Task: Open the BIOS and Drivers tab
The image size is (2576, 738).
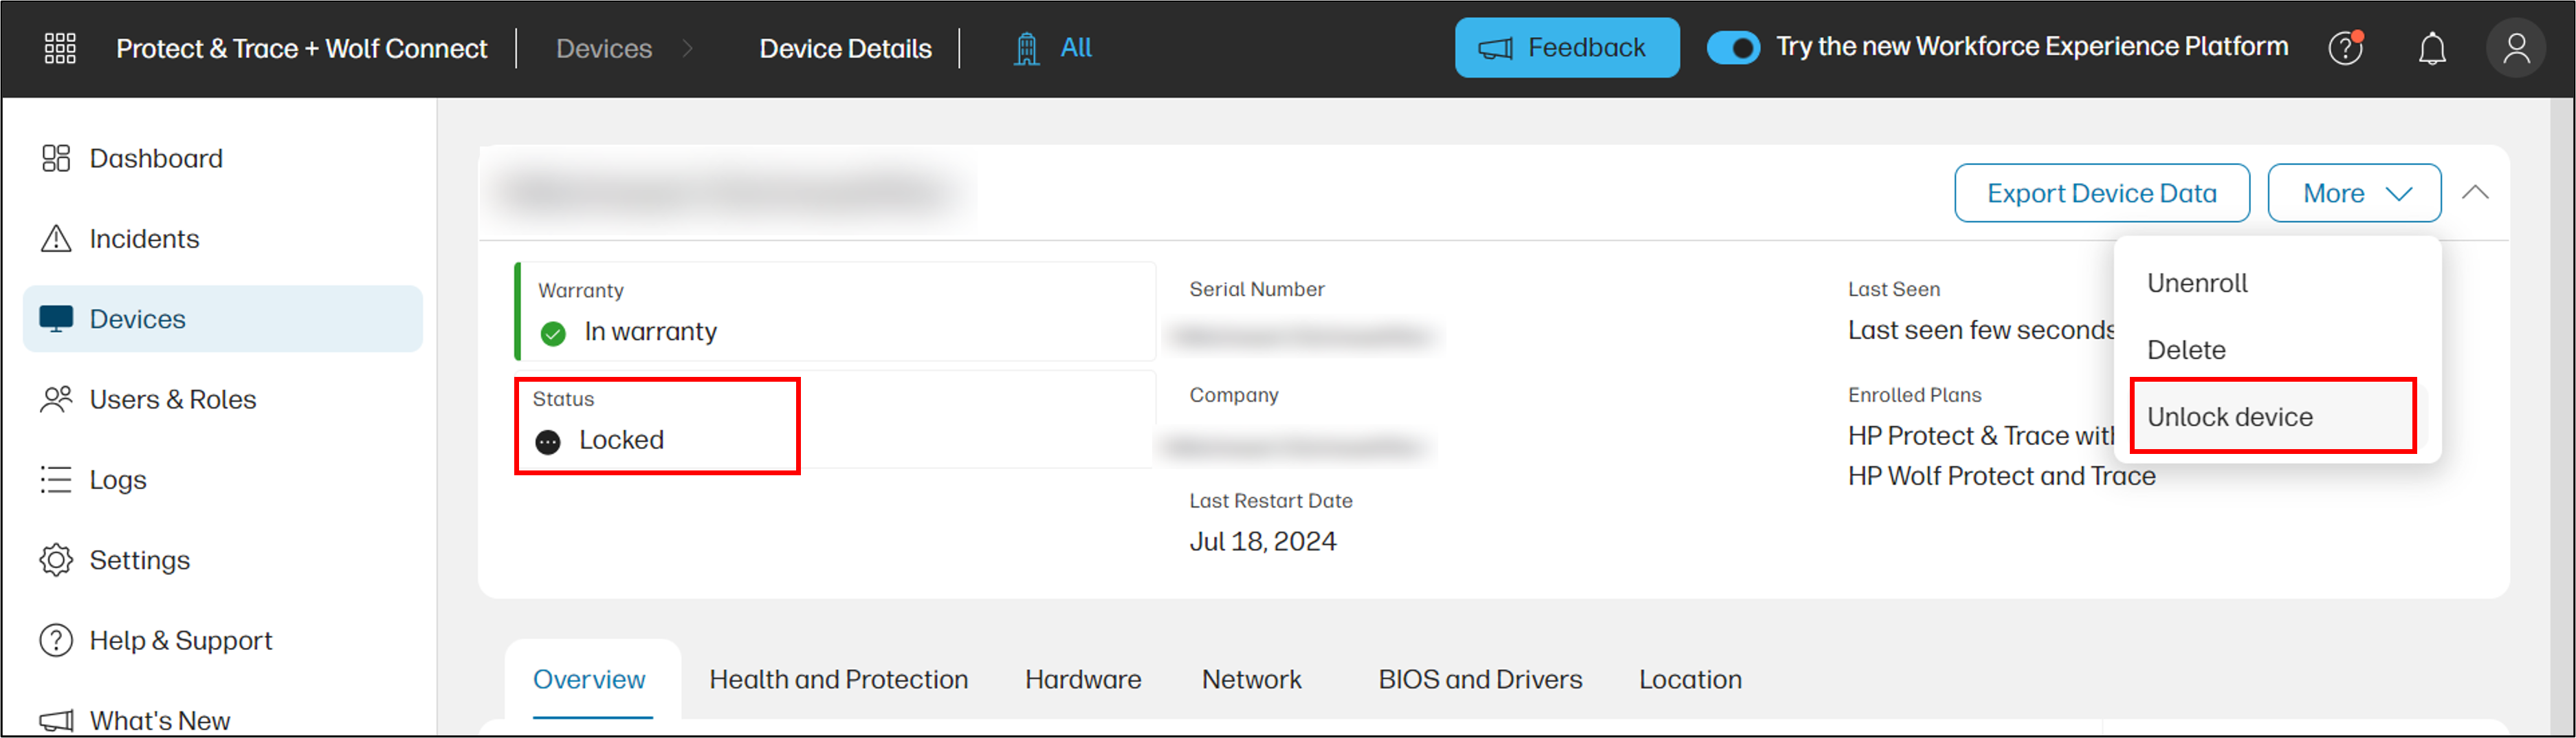Action: 1480,679
